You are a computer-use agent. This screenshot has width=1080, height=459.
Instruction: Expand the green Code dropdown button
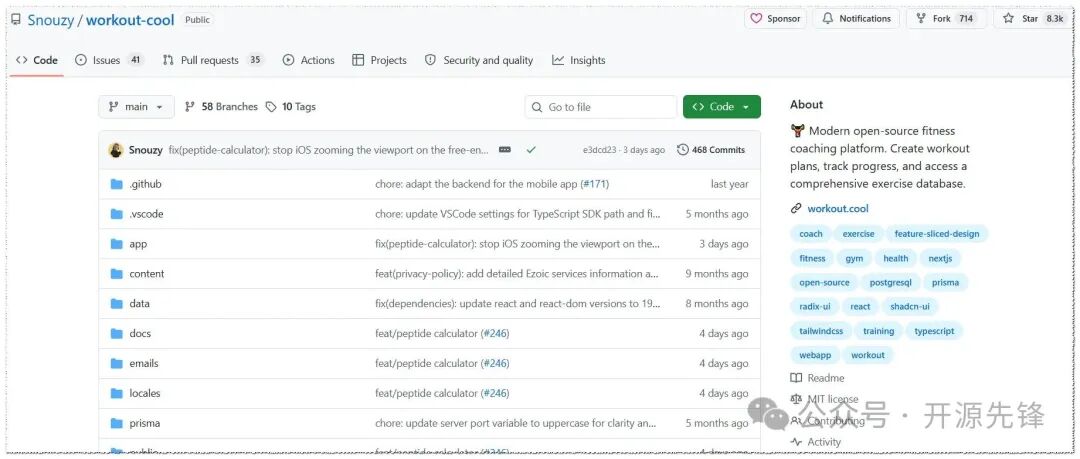click(x=722, y=107)
